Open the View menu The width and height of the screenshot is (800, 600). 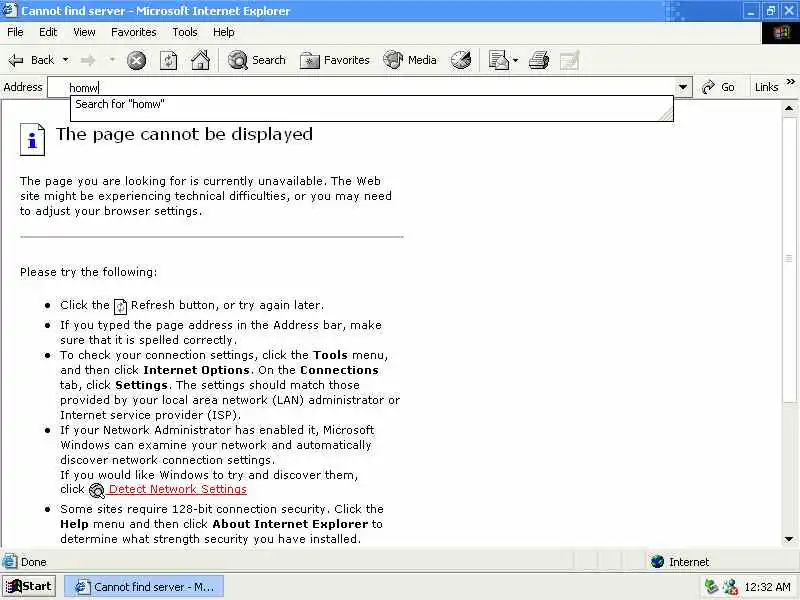(x=84, y=32)
